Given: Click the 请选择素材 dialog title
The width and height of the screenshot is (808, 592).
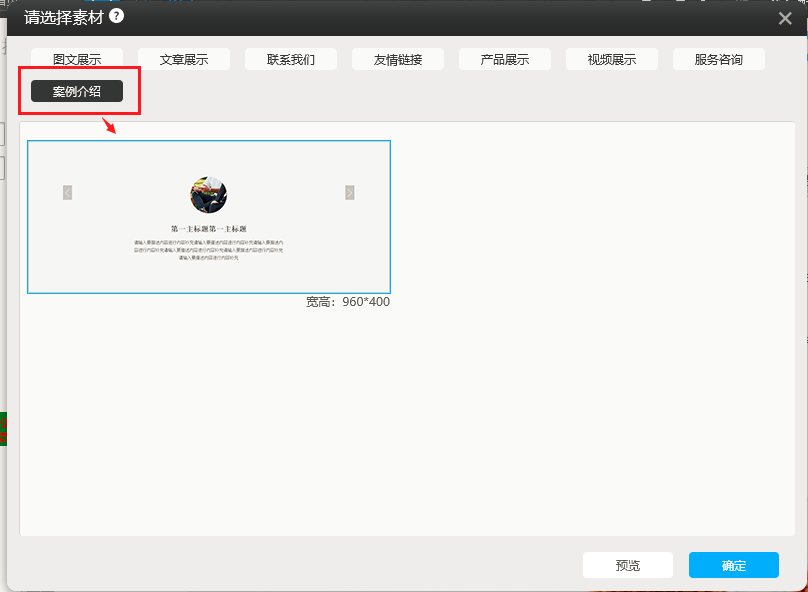Looking at the screenshot, I should 64,17.
